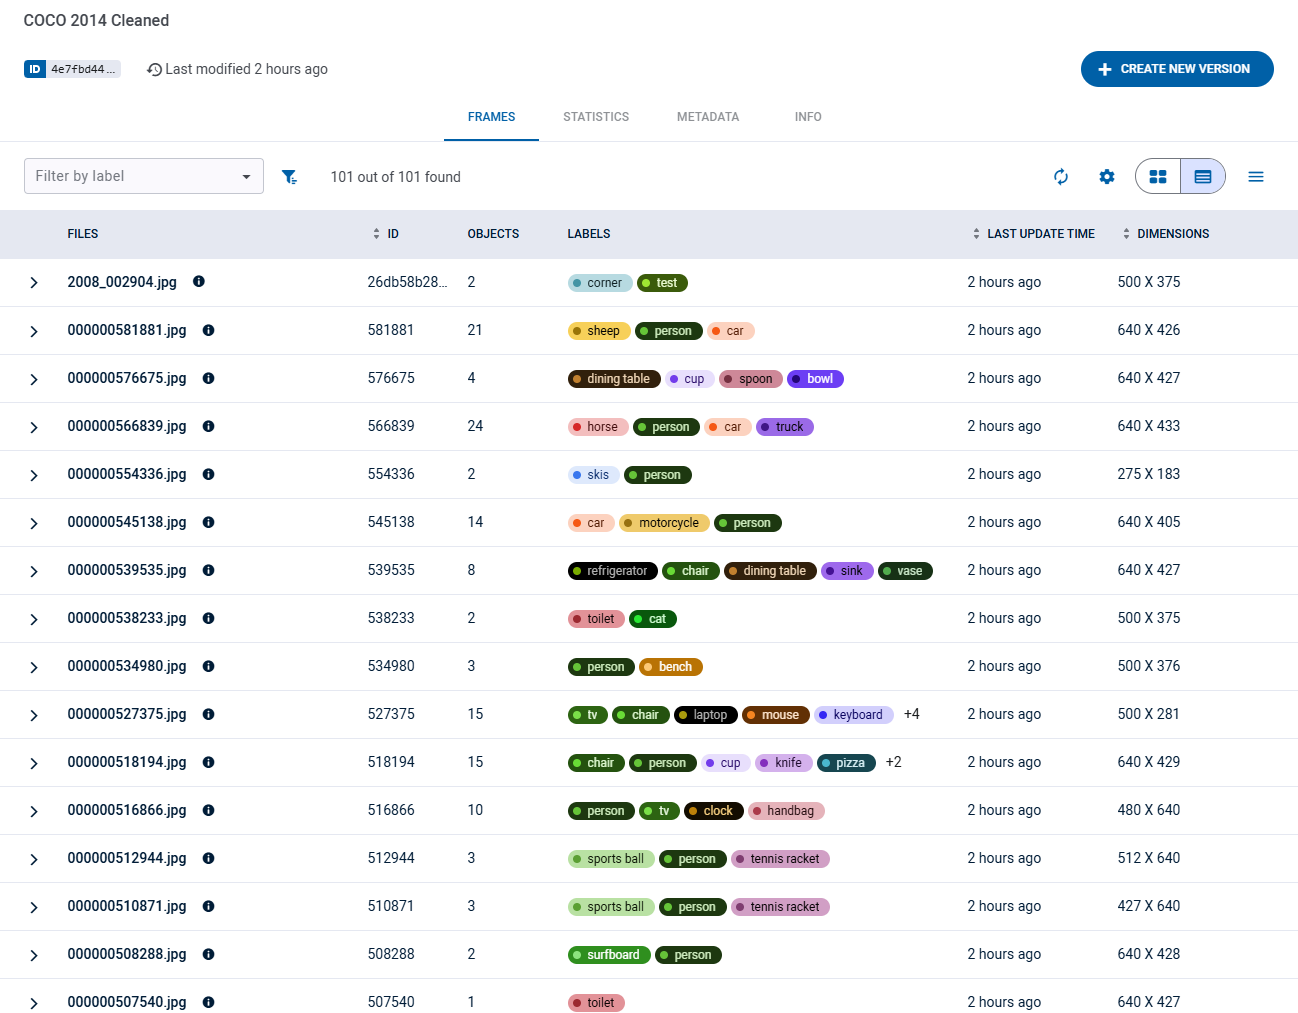Screen dimensions: 1298x1013
Task: Switch to the table view layout
Action: coord(1202,176)
